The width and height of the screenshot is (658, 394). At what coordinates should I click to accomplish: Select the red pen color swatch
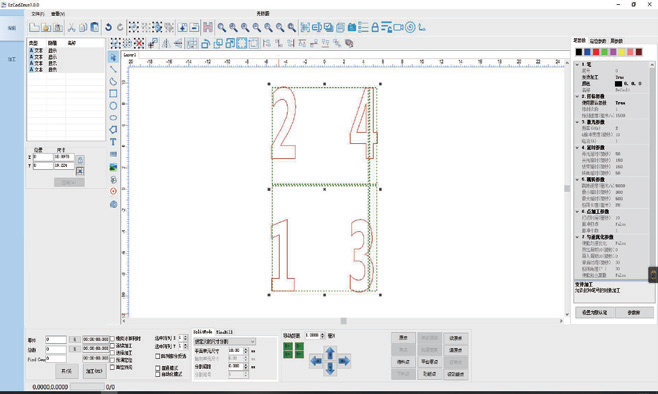pos(596,52)
